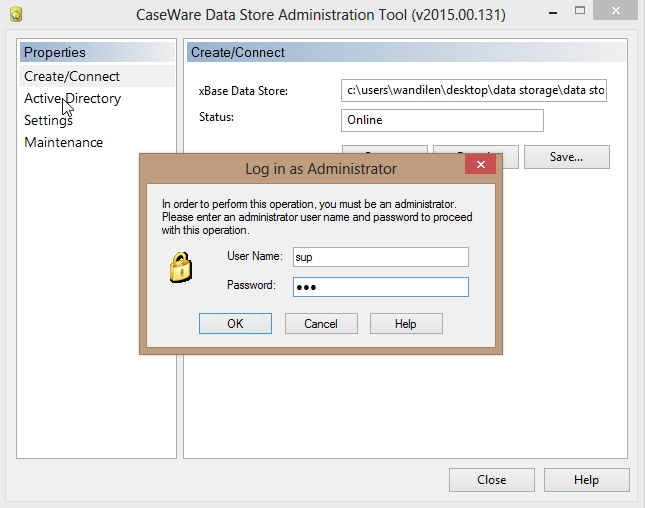Select Maintenance in the Properties list

pos(63,142)
